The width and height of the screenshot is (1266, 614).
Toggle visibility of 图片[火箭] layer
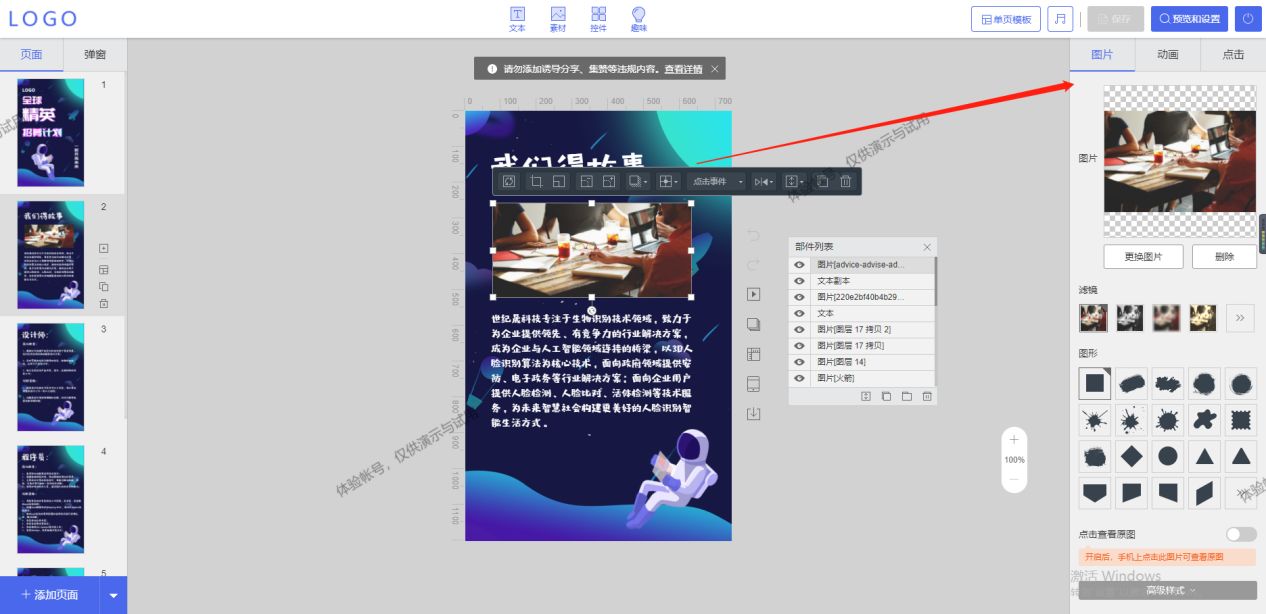coord(799,377)
